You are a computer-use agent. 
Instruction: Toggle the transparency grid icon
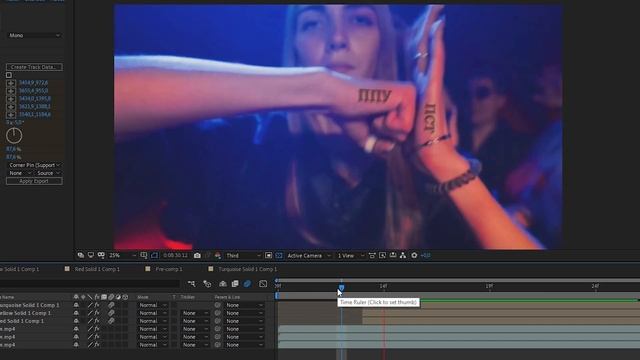[x=279, y=256]
